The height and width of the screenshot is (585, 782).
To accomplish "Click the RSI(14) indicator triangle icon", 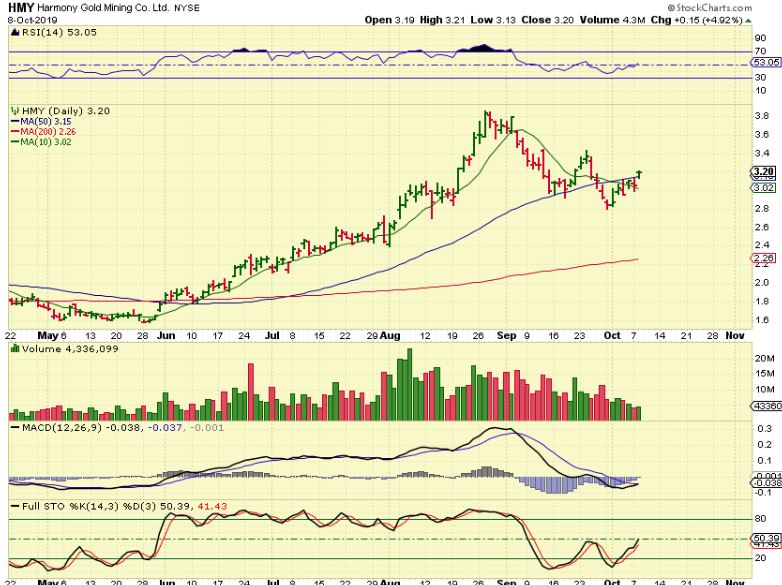I will 15,32.
